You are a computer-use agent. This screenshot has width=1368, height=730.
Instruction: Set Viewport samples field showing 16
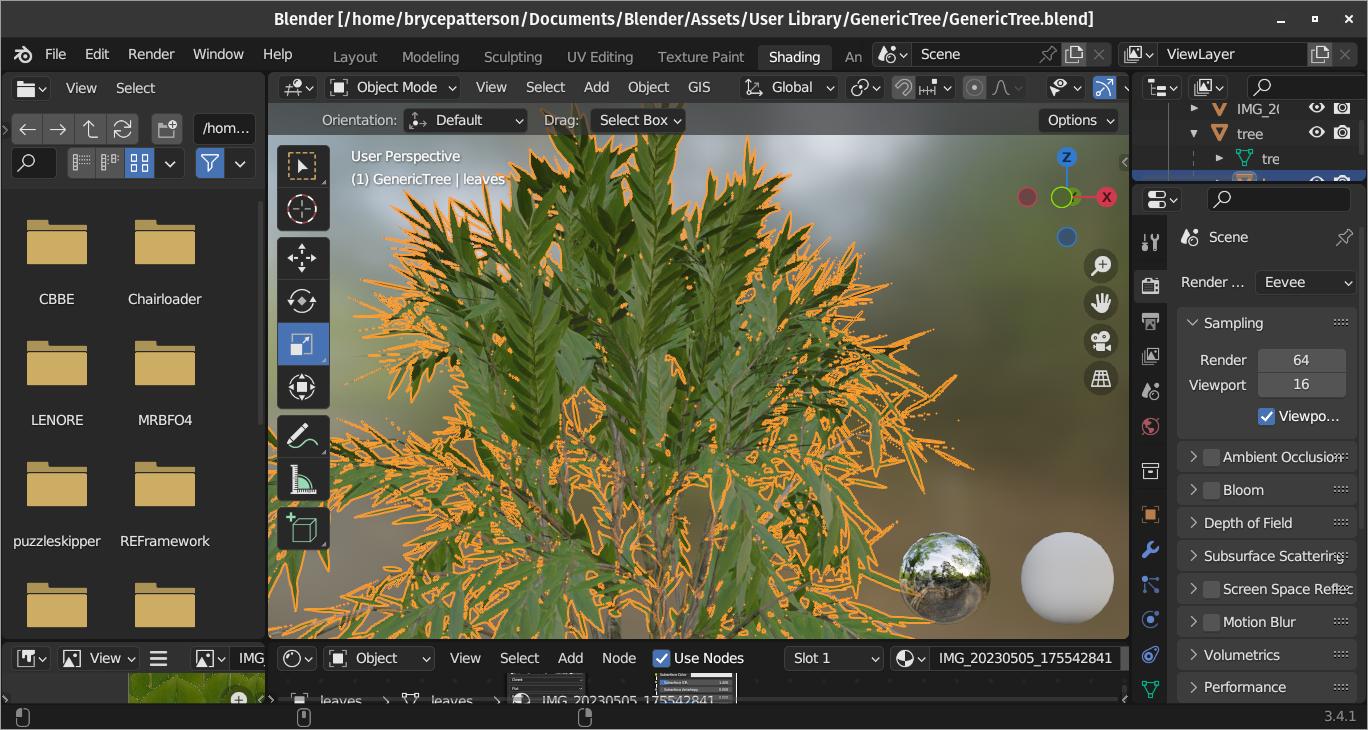point(1301,385)
